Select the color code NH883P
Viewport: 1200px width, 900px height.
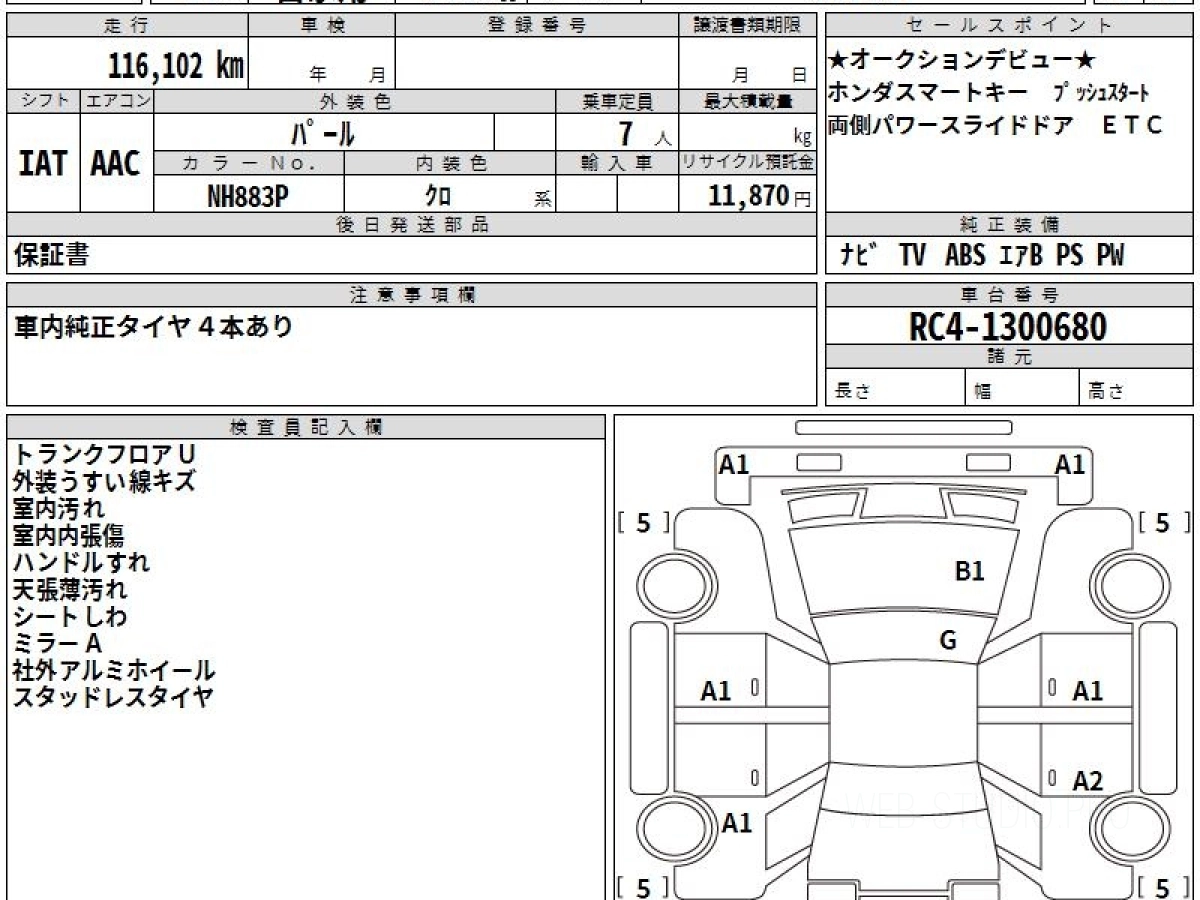point(248,196)
